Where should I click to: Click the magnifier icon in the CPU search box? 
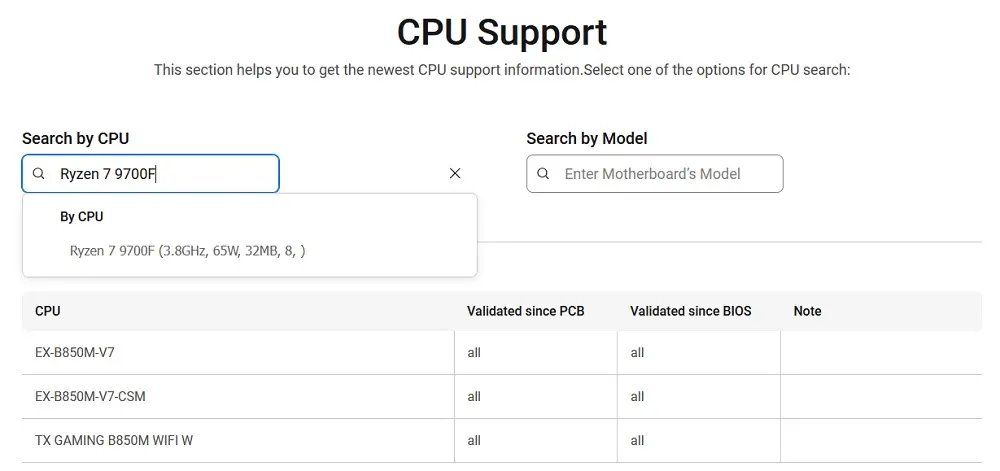coord(39,174)
